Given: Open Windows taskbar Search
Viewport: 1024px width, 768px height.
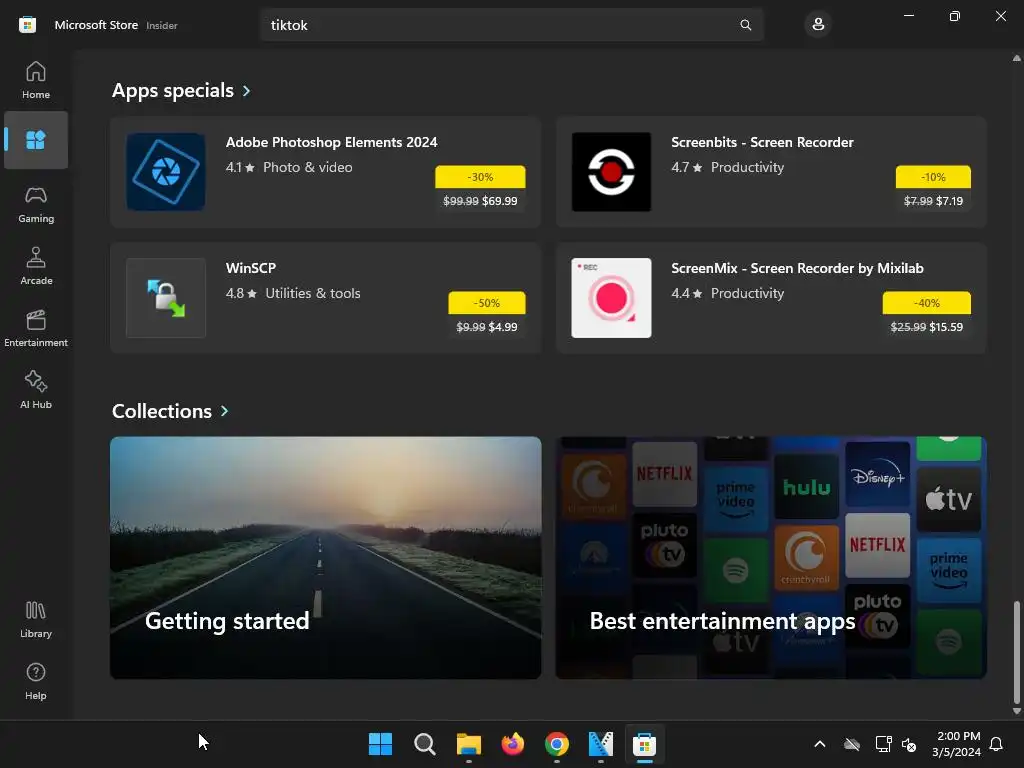Looking at the screenshot, I should [x=424, y=744].
